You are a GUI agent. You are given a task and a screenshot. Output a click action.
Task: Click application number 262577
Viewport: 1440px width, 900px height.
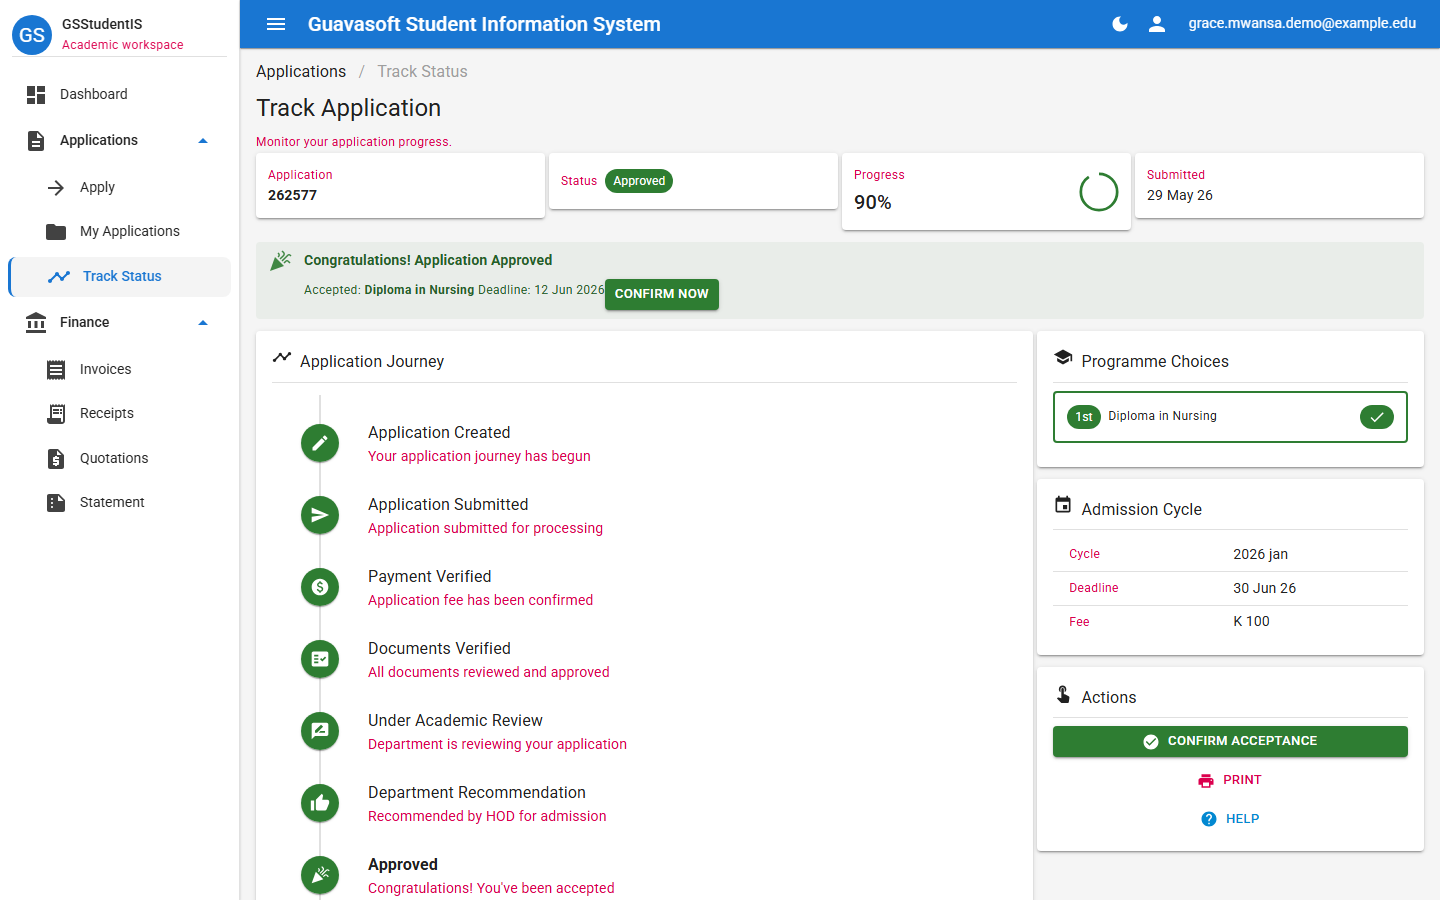(x=292, y=195)
